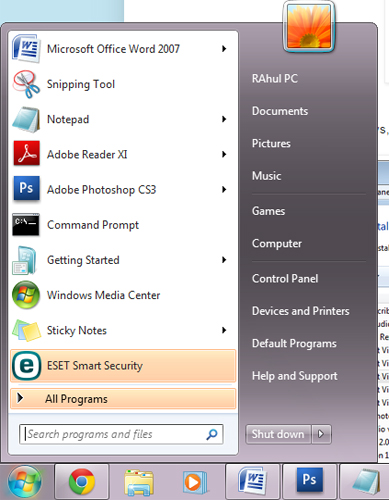
Task: Launch Windows Media Center icon
Action: 26,295
